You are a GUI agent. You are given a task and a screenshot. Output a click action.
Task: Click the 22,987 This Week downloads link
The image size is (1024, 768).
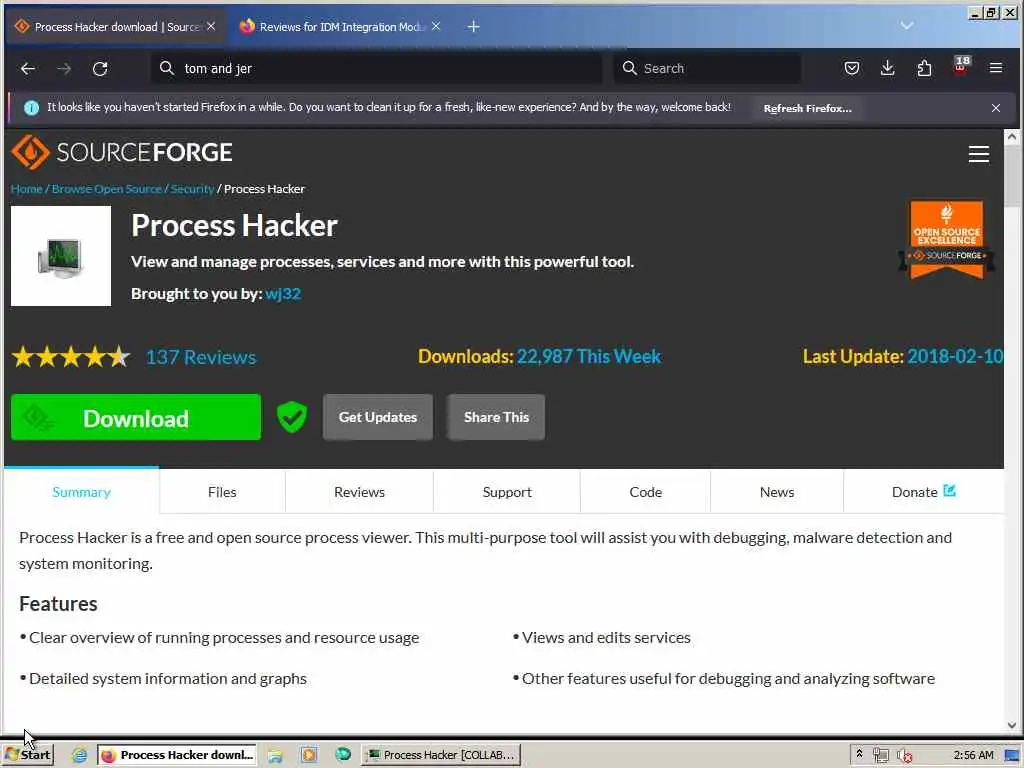coord(588,357)
